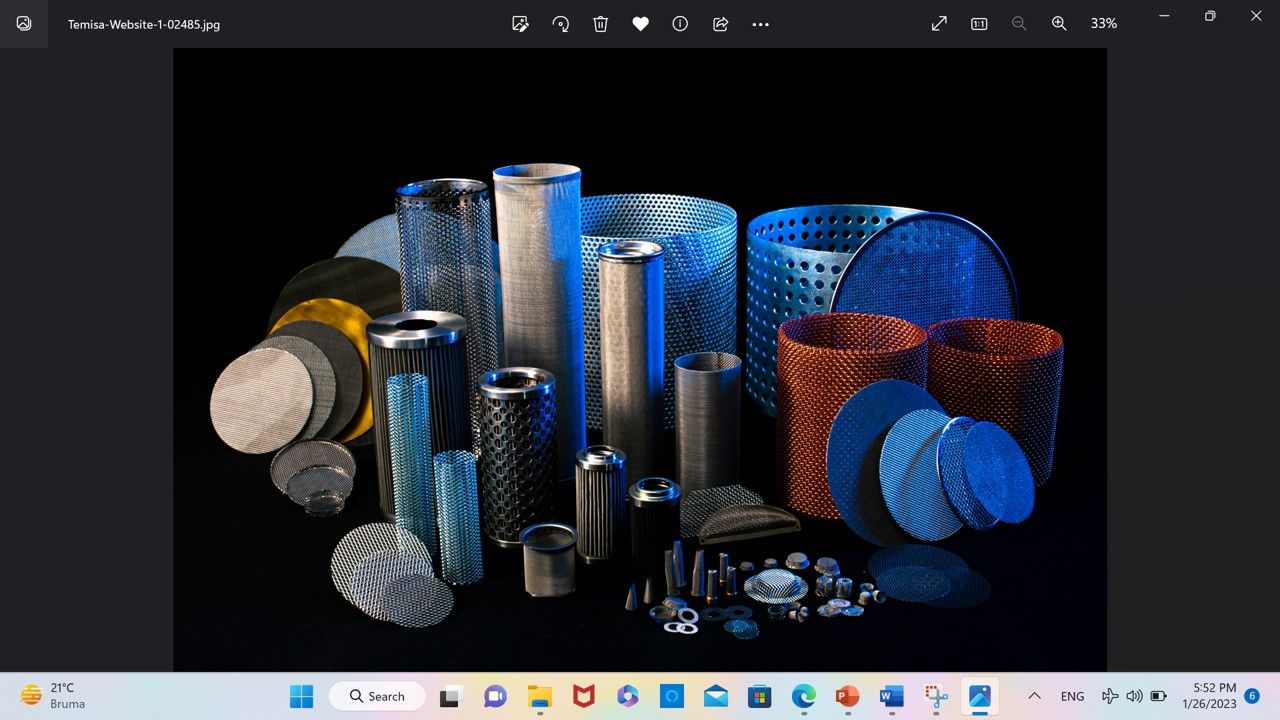This screenshot has height=720, width=1280.
Task: Check battery status in system tray
Action: click(x=1159, y=696)
